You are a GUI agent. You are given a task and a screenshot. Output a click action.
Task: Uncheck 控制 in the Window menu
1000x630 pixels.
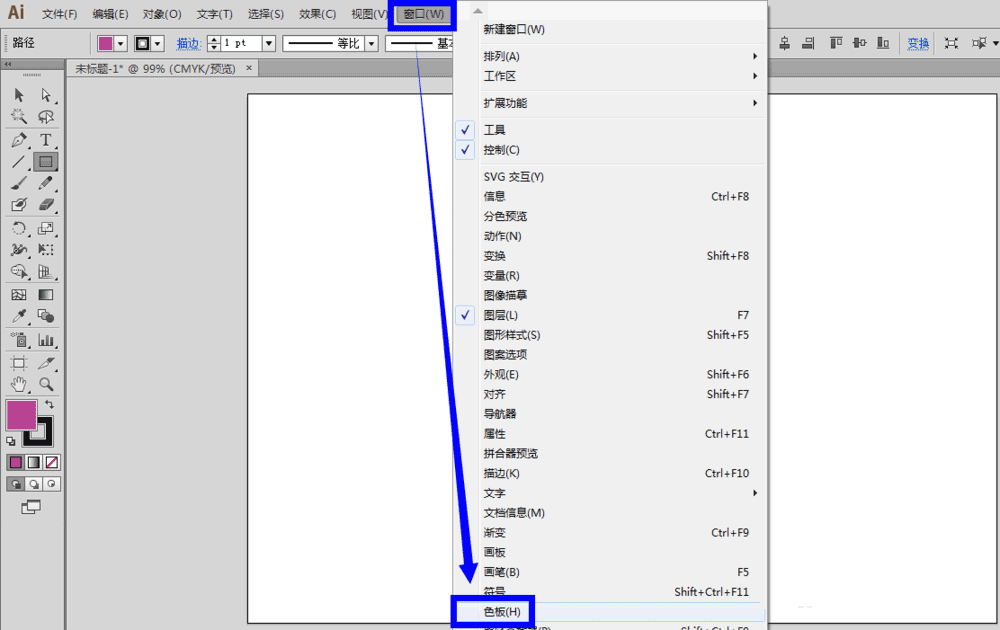pos(465,149)
